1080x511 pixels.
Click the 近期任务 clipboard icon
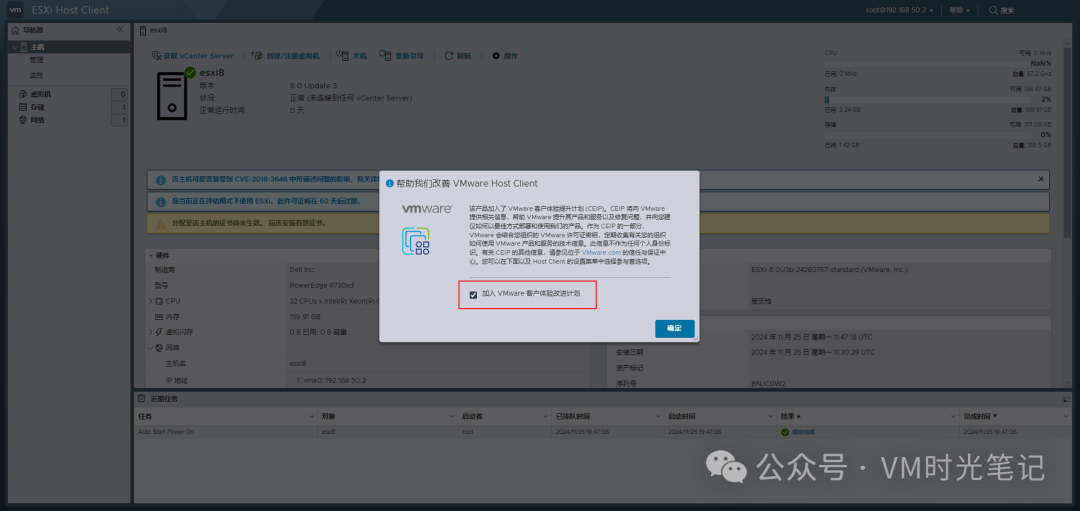pyautogui.click(x=141, y=399)
